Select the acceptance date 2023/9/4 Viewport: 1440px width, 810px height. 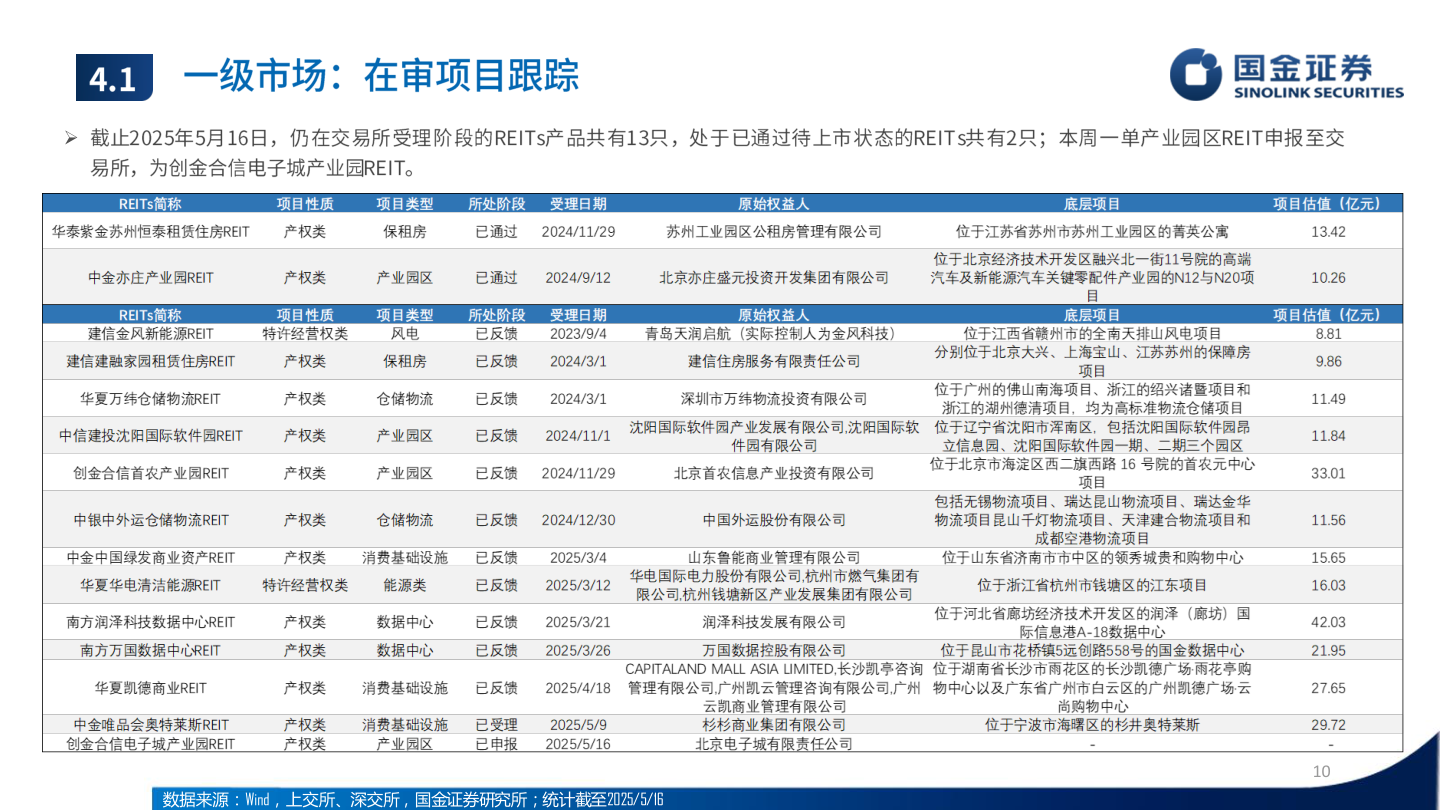[578, 333]
